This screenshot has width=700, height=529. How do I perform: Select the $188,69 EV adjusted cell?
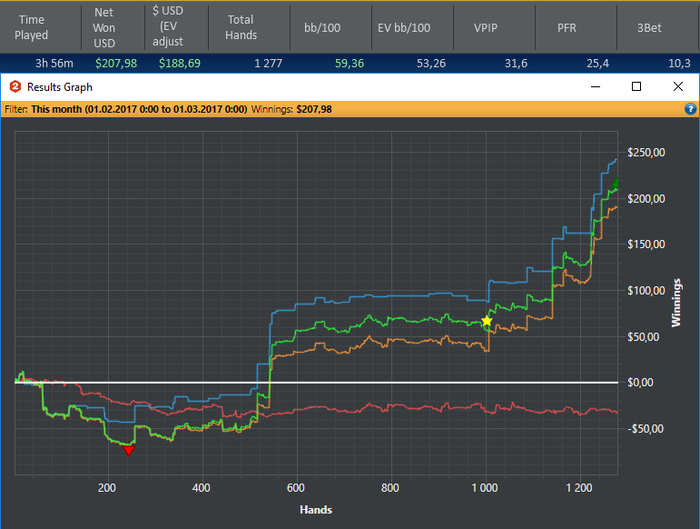[180, 63]
